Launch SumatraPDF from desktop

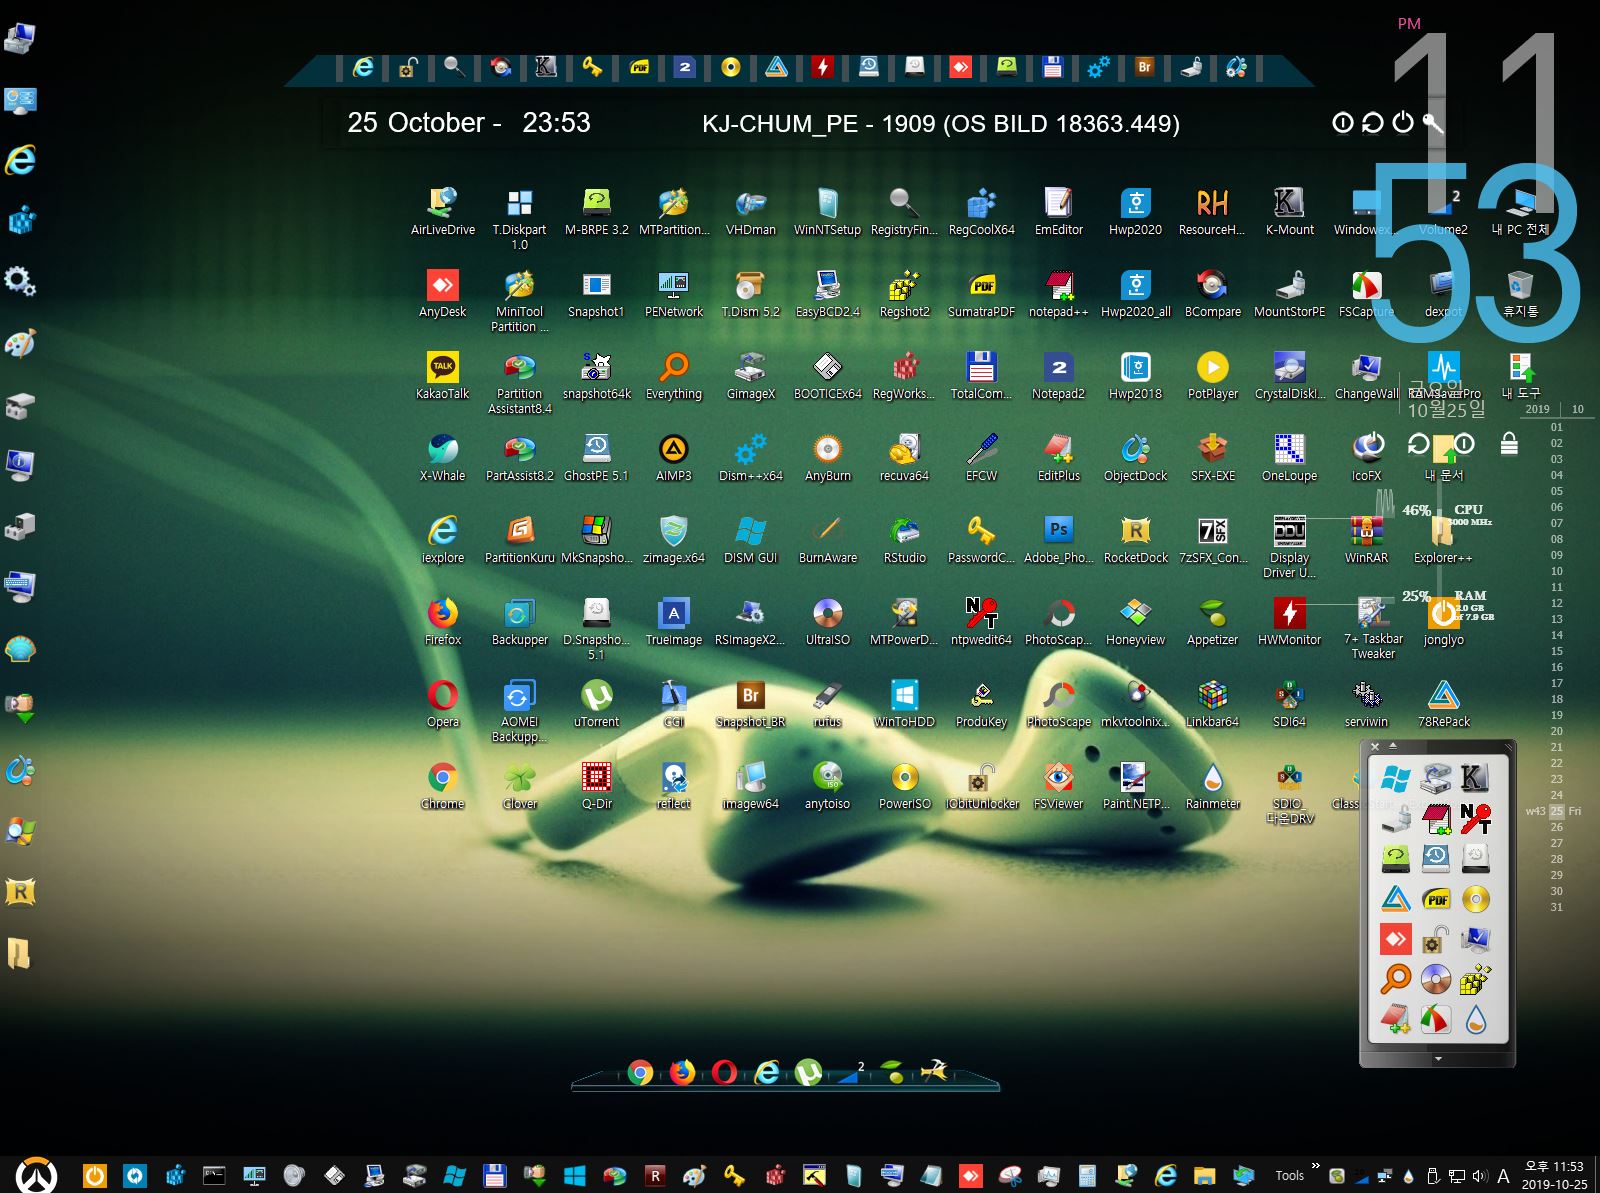click(981, 293)
